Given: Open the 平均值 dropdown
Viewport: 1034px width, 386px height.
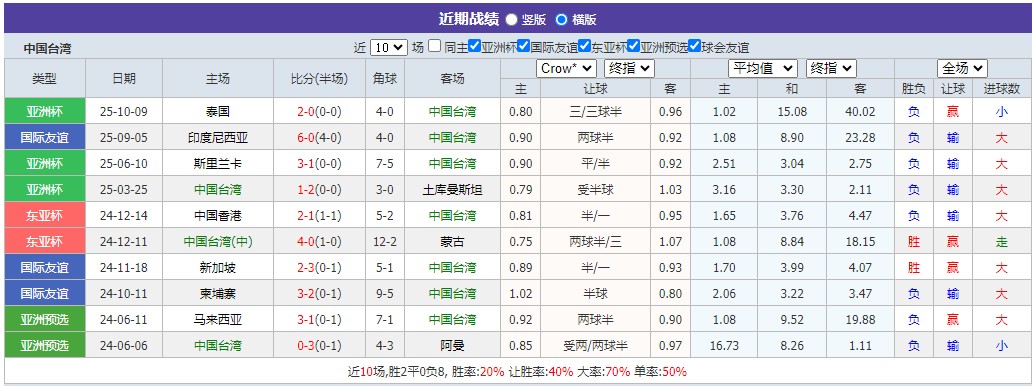Looking at the screenshot, I should tap(763, 69).
